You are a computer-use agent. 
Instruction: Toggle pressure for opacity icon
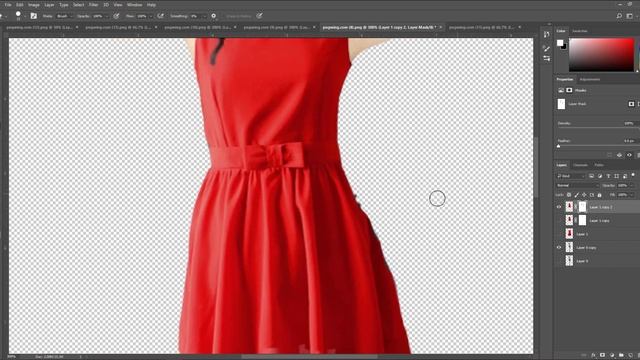click(x=116, y=16)
